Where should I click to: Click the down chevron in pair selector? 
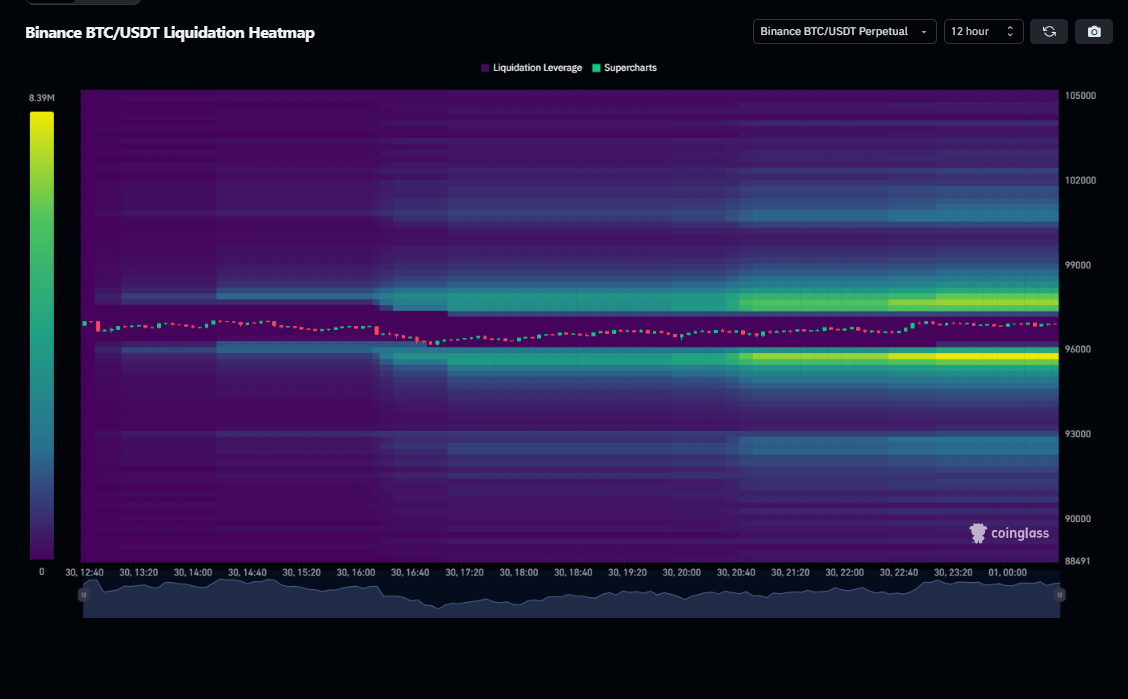[923, 32]
